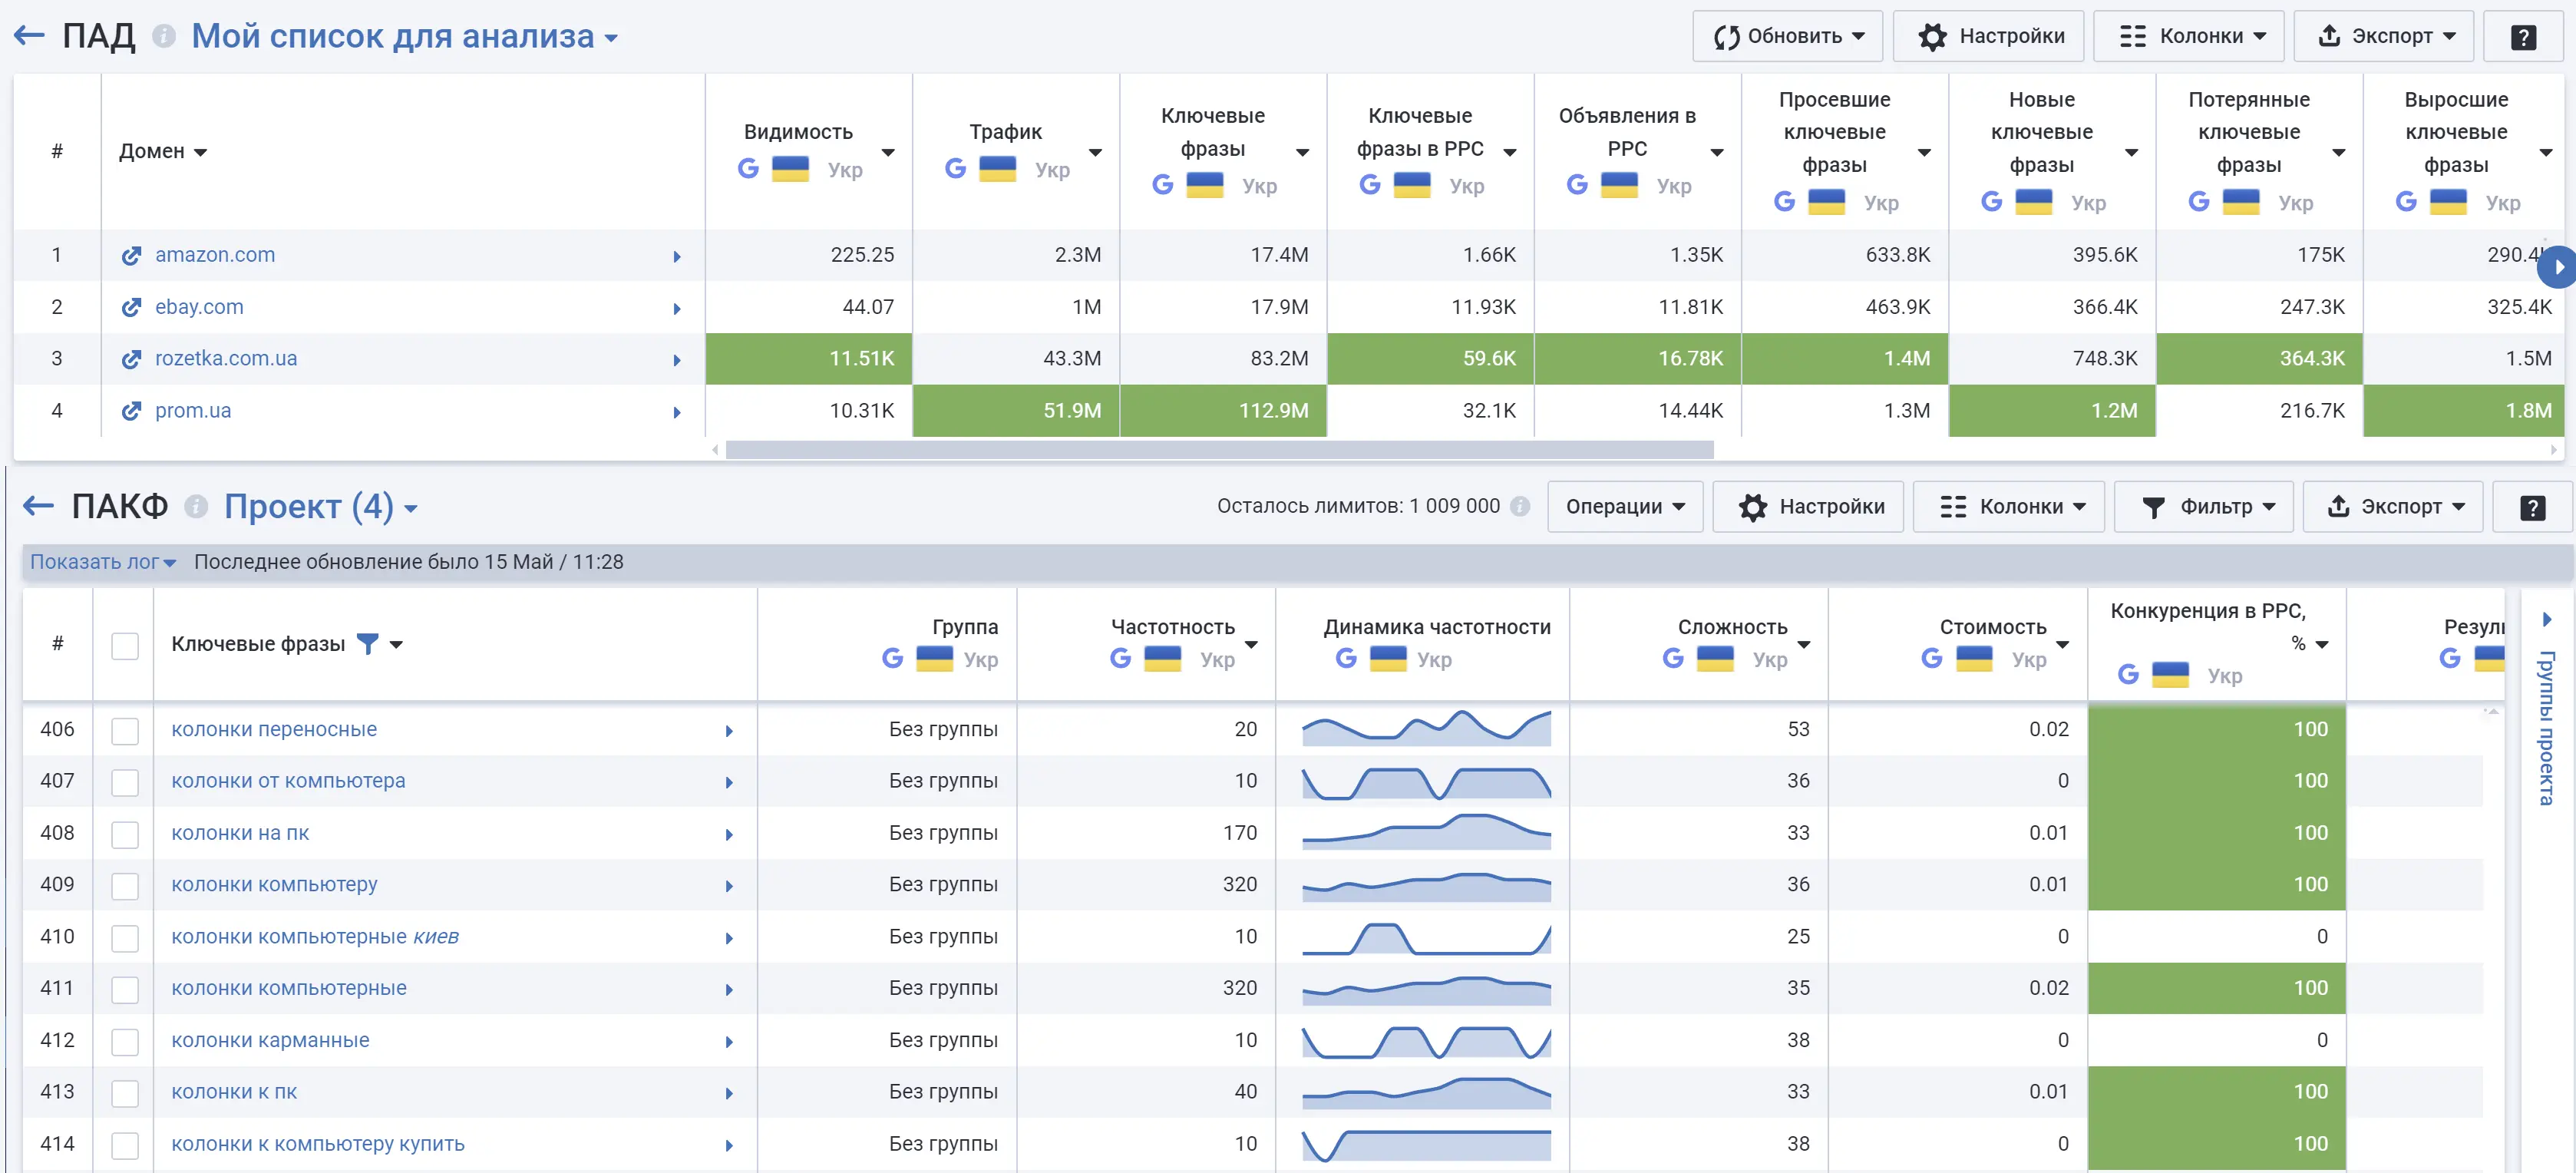Image resolution: width=2576 pixels, height=1173 pixels.
Task: Toggle the select-all checkbox in keywords header
Action: click(125, 646)
